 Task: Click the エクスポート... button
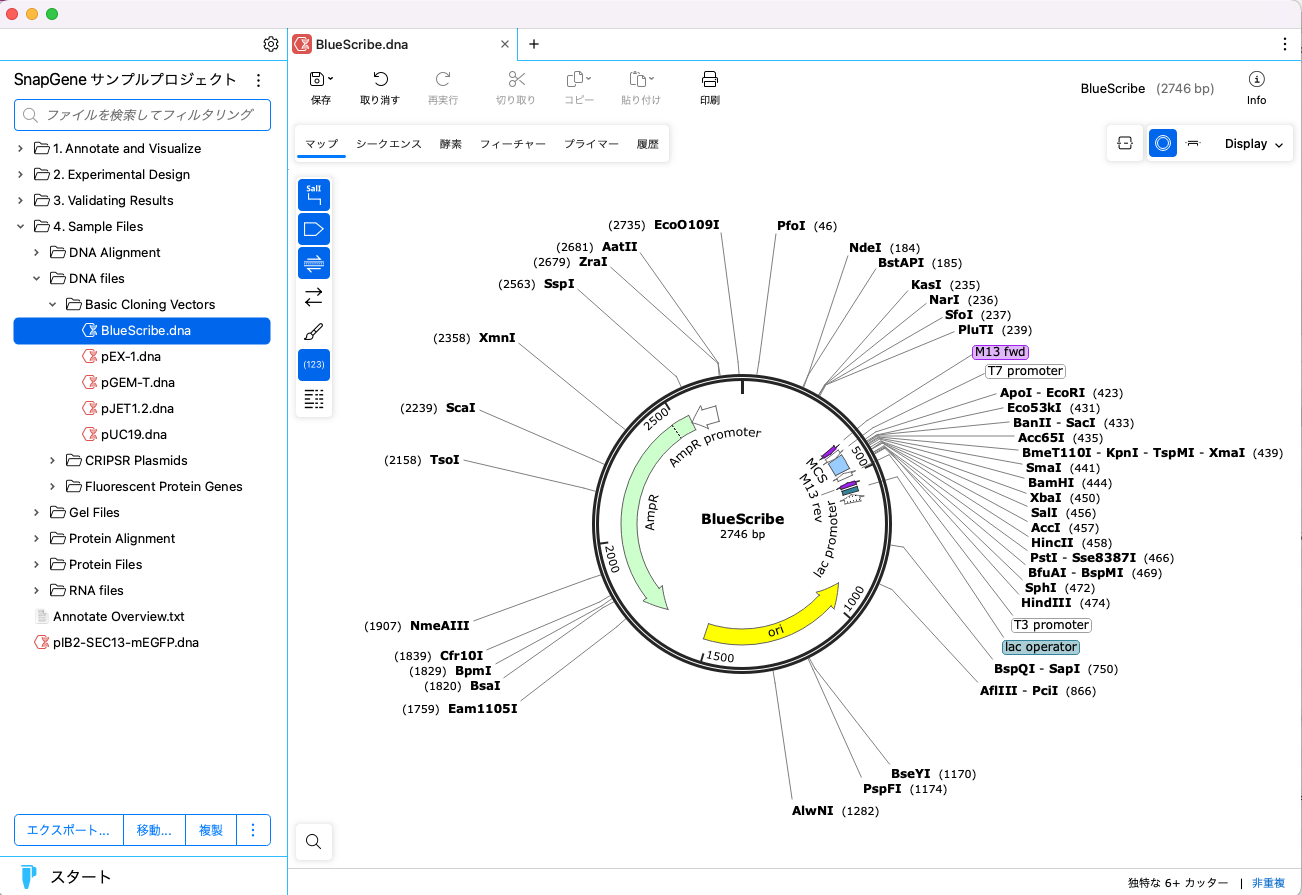point(68,830)
